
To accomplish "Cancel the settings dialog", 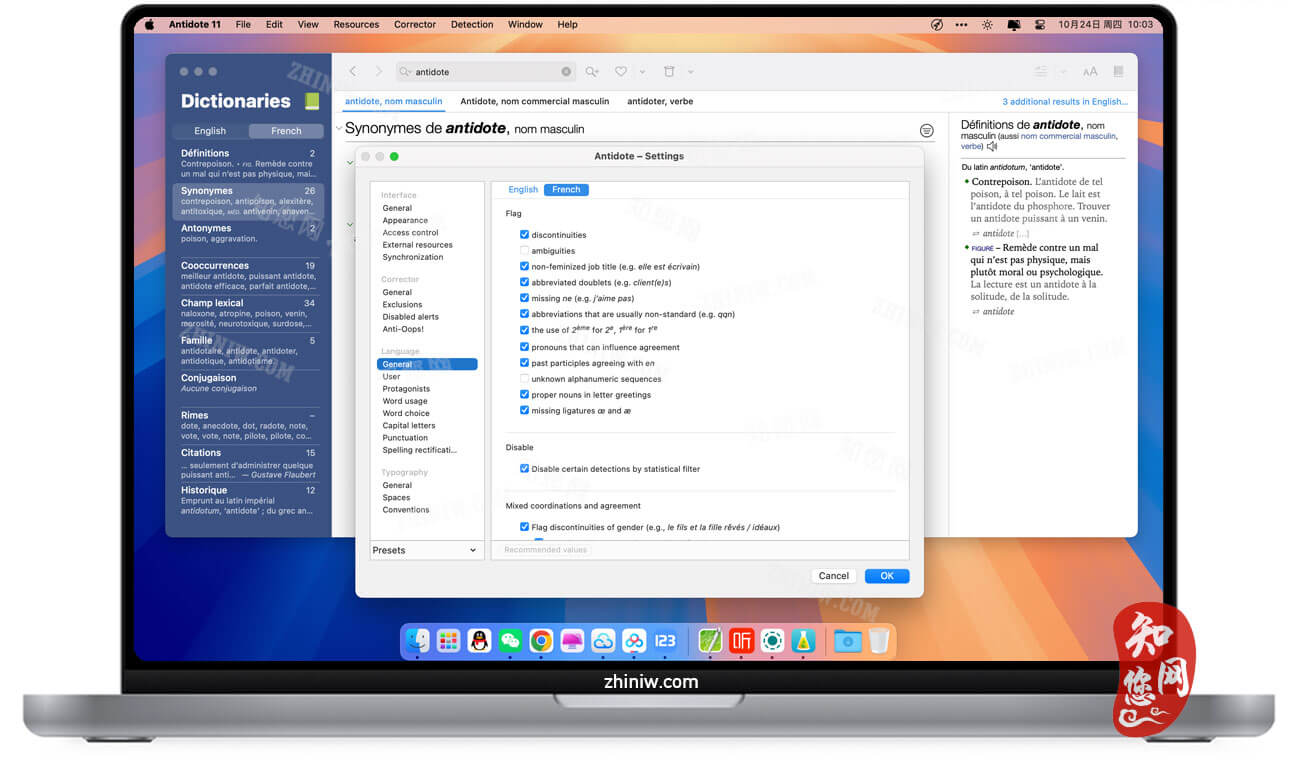I will (x=834, y=576).
